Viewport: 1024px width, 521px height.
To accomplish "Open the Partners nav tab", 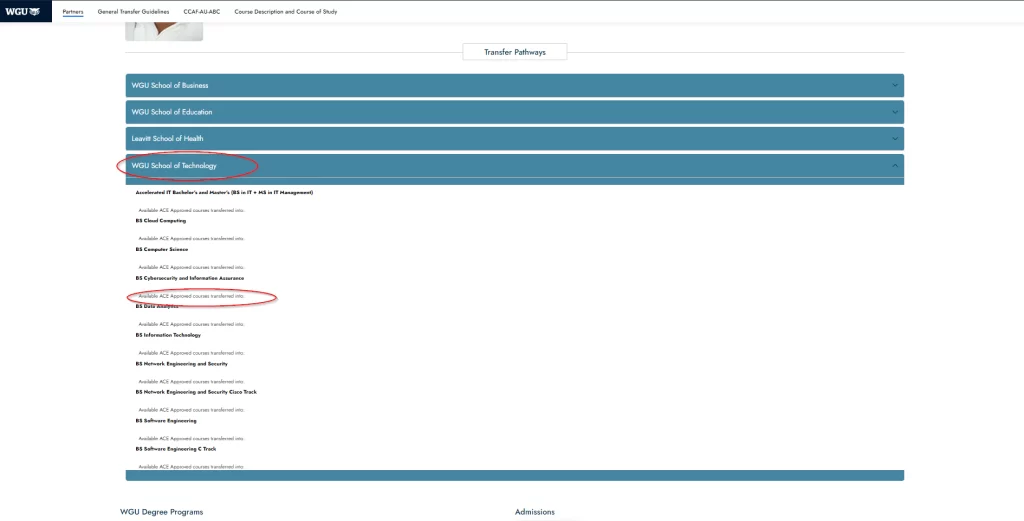I will pyautogui.click(x=73, y=12).
